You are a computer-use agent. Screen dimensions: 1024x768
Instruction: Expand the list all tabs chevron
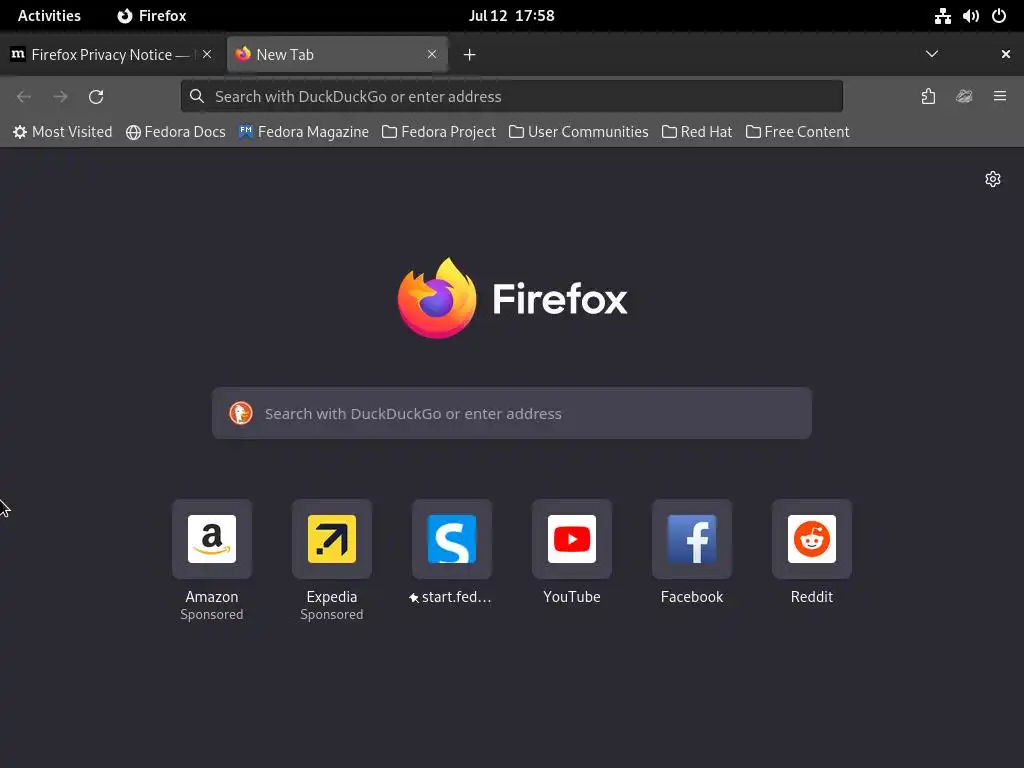point(932,54)
